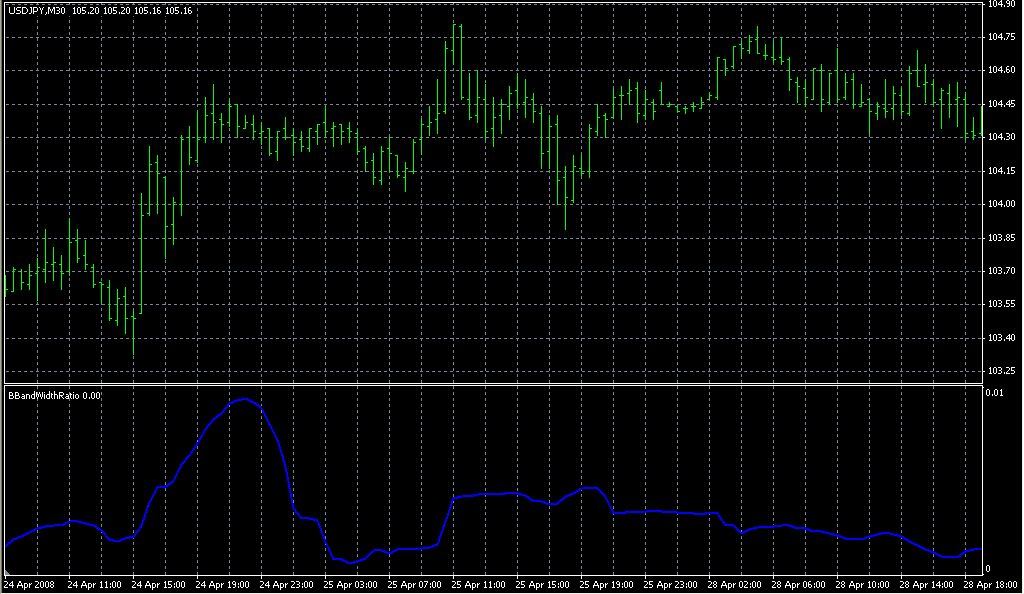The height and width of the screenshot is (594, 1024).
Task: Click the BBandWidthRatio 0.00 indicator label
Action: [x=54, y=396]
